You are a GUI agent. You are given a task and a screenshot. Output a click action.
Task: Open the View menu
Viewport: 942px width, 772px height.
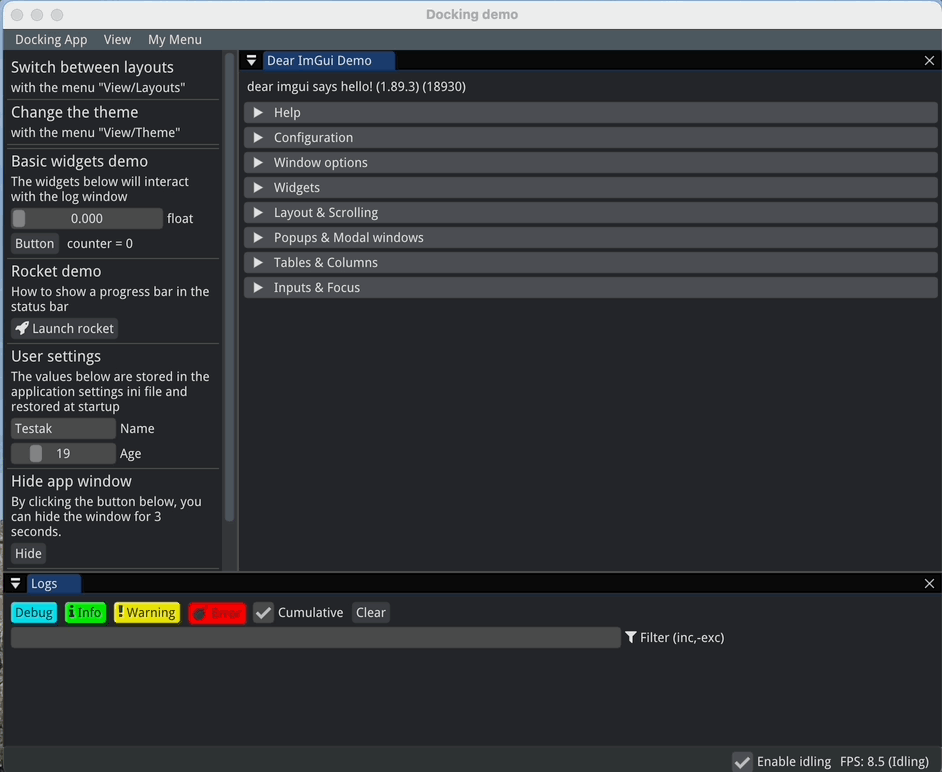[117, 40]
